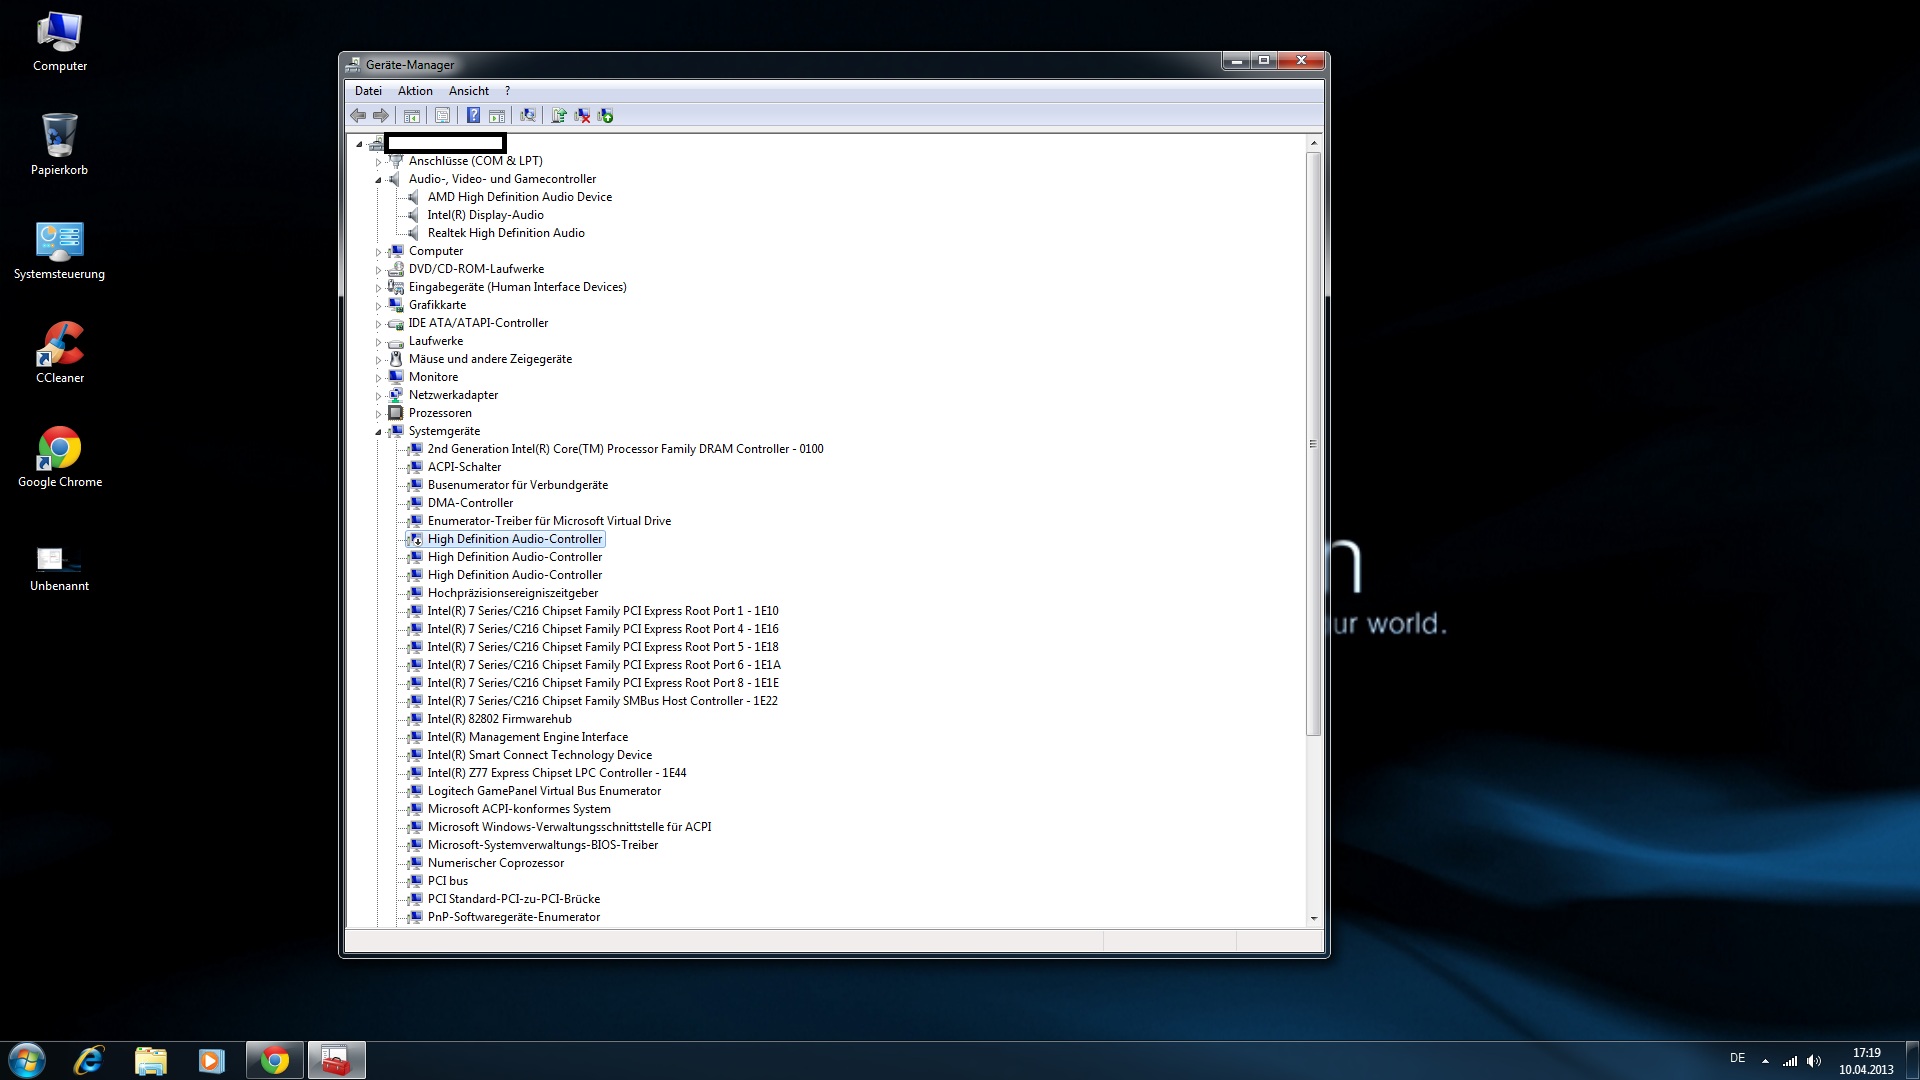The image size is (1920, 1080).
Task: Click the show/hide console tree icon
Action: (411, 116)
